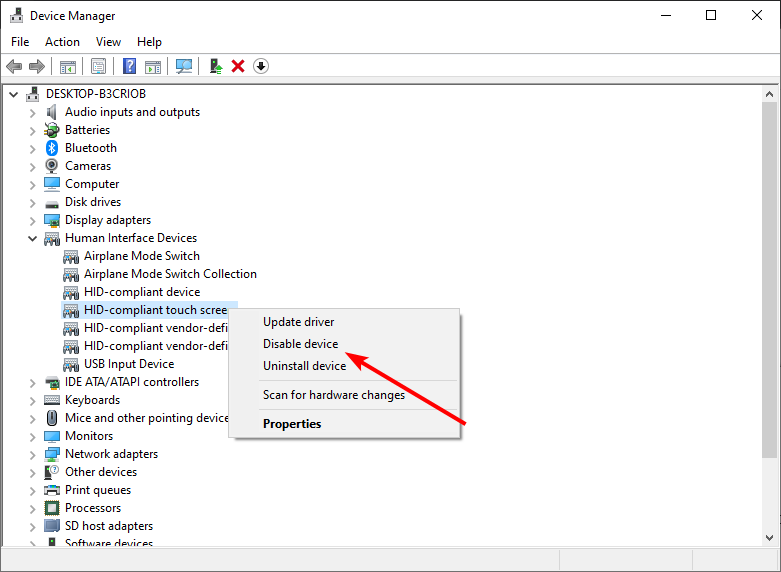This screenshot has width=781, height=572.
Task: Click the Audio inputs and outputs speaker icon
Action: click(52, 112)
